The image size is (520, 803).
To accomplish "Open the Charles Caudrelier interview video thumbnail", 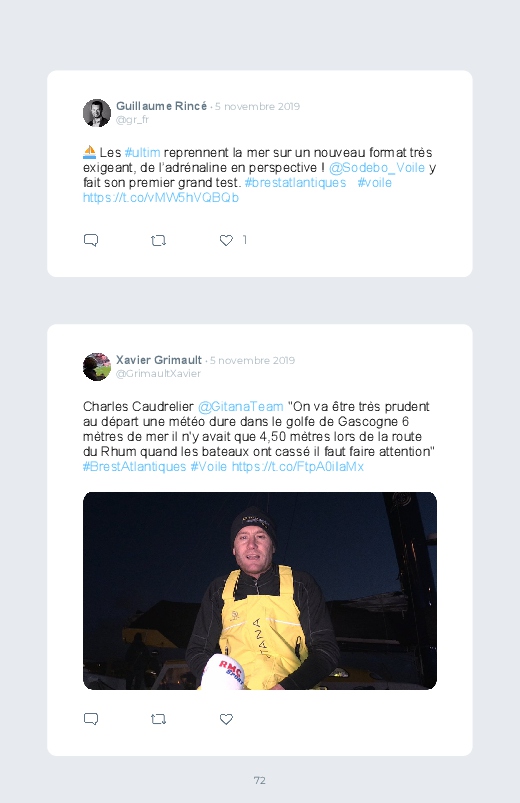I will 260,590.
